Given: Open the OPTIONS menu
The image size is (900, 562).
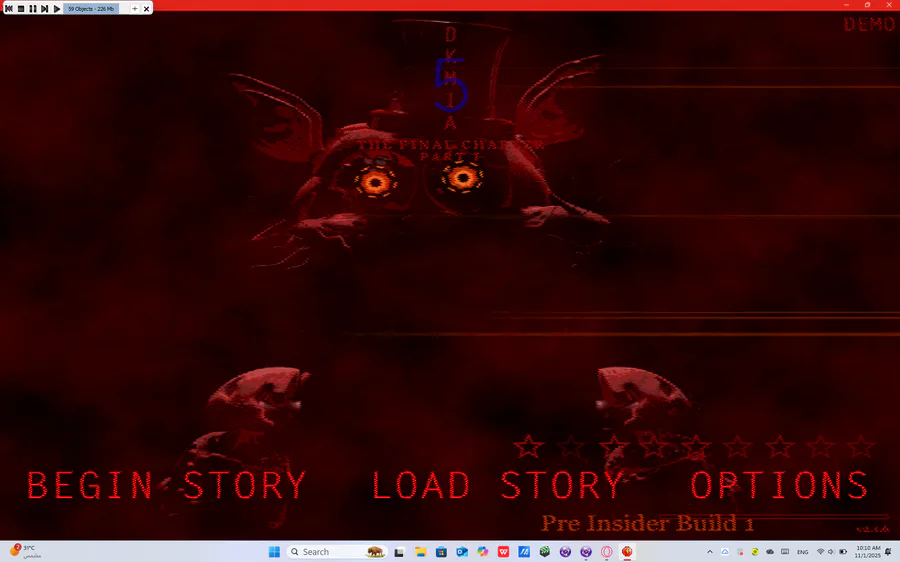Looking at the screenshot, I should click(779, 485).
